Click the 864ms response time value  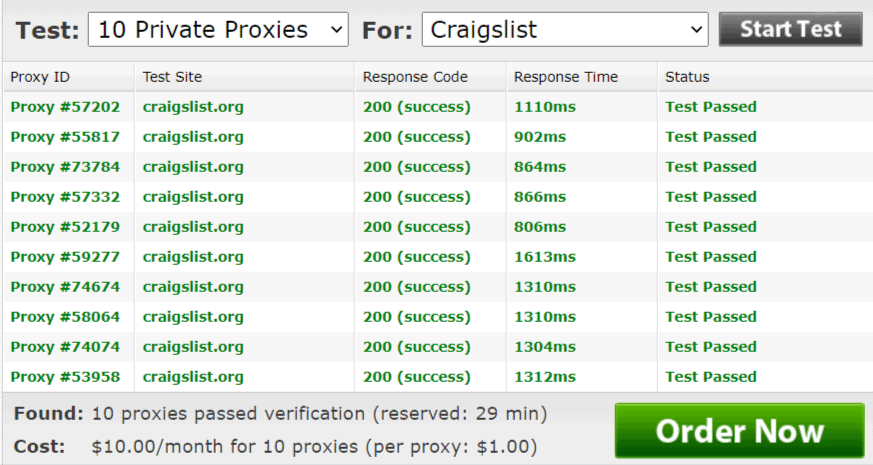540,167
